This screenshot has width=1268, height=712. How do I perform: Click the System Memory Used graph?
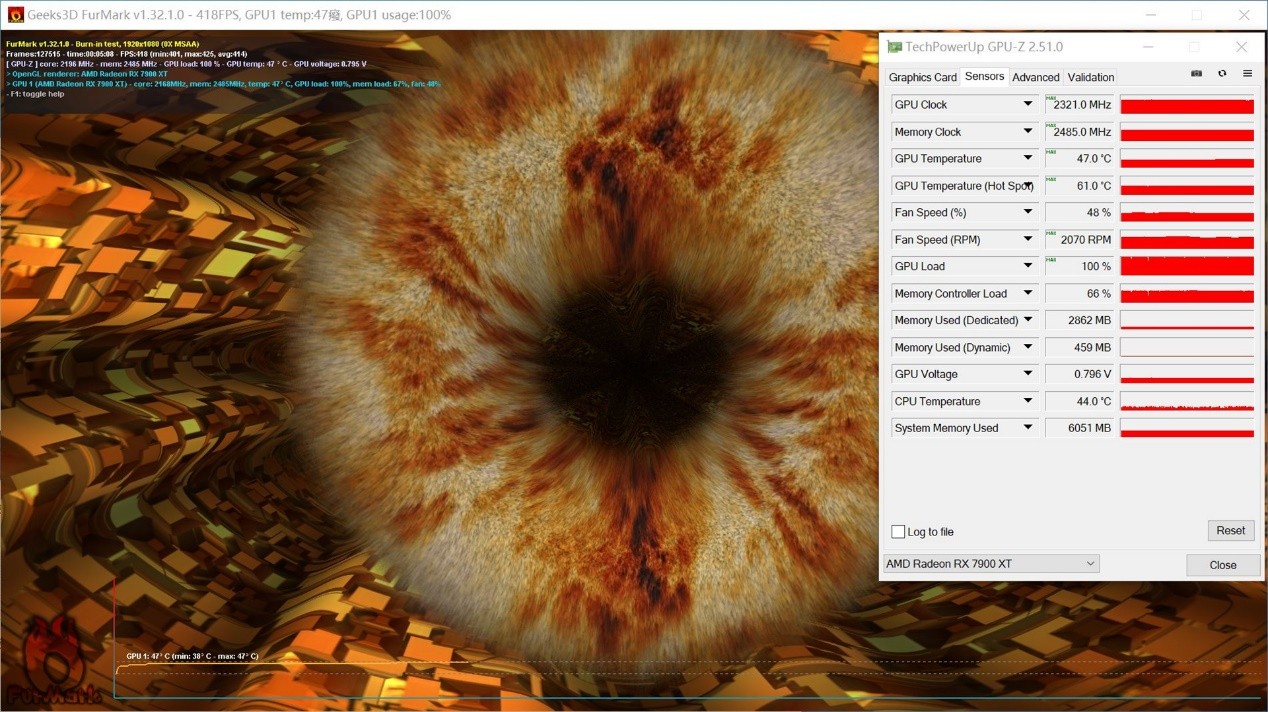tap(1187, 428)
